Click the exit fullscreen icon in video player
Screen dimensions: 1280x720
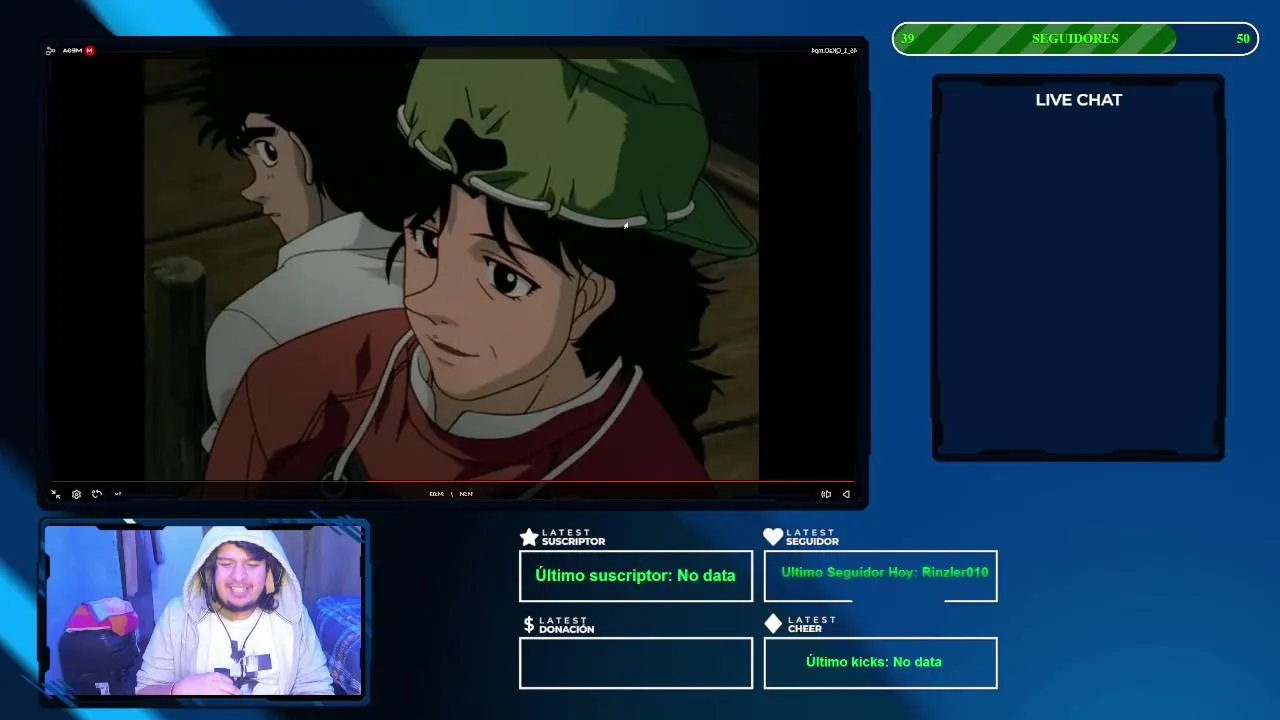[56, 494]
